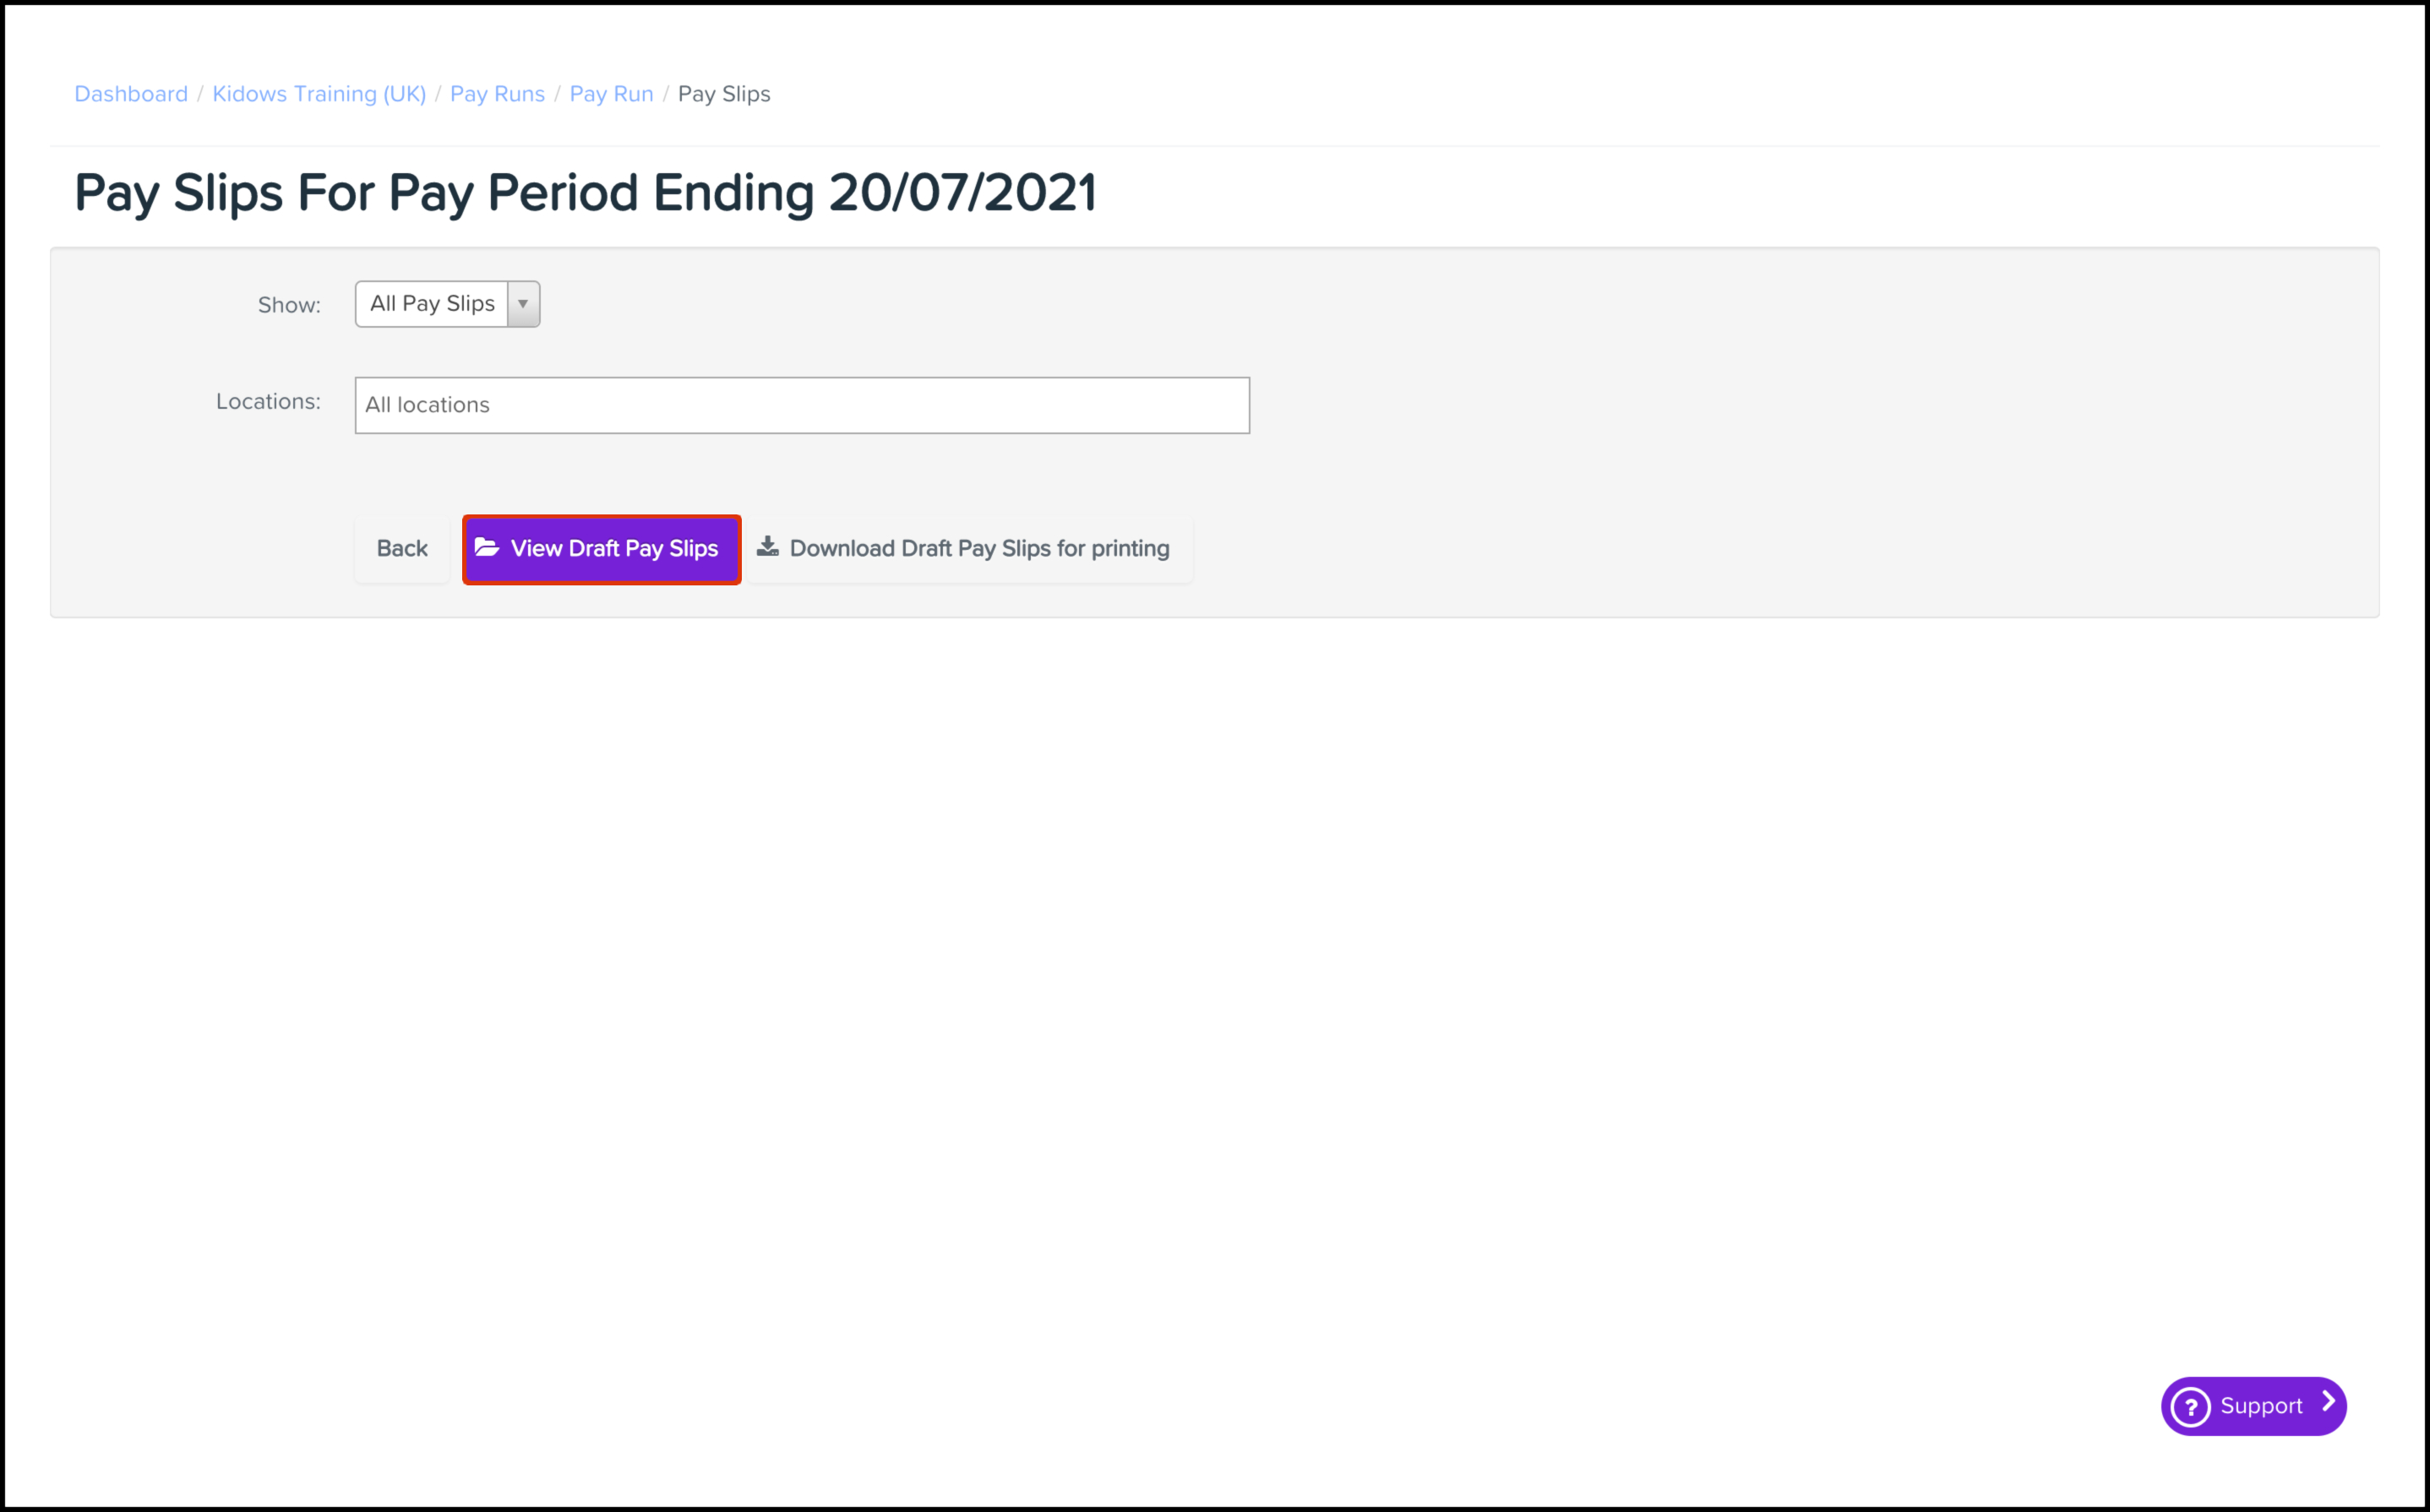Viewport: 2430px width, 1512px height.
Task: Click the question mark Support icon
Action: pos(2190,1406)
